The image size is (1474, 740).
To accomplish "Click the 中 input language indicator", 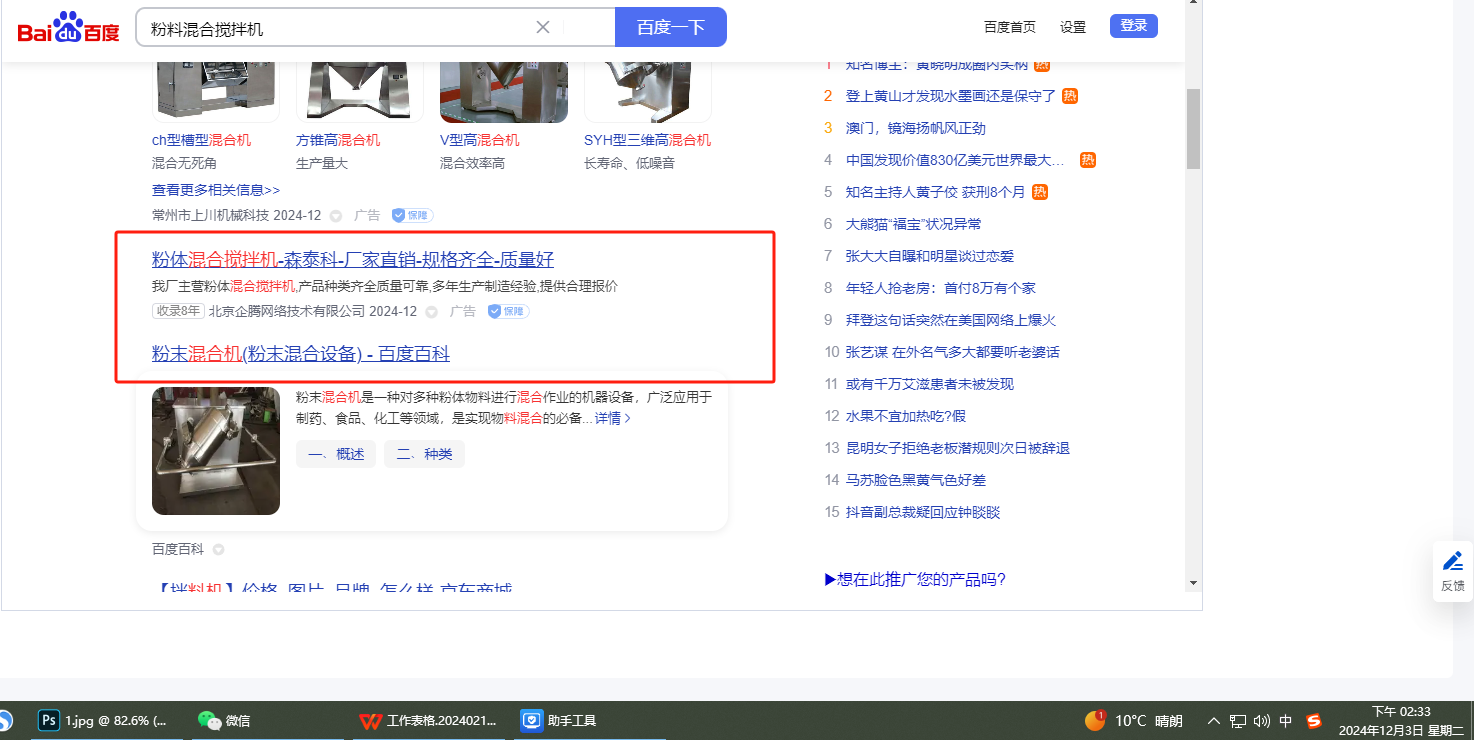I will pyautogui.click(x=1286, y=720).
